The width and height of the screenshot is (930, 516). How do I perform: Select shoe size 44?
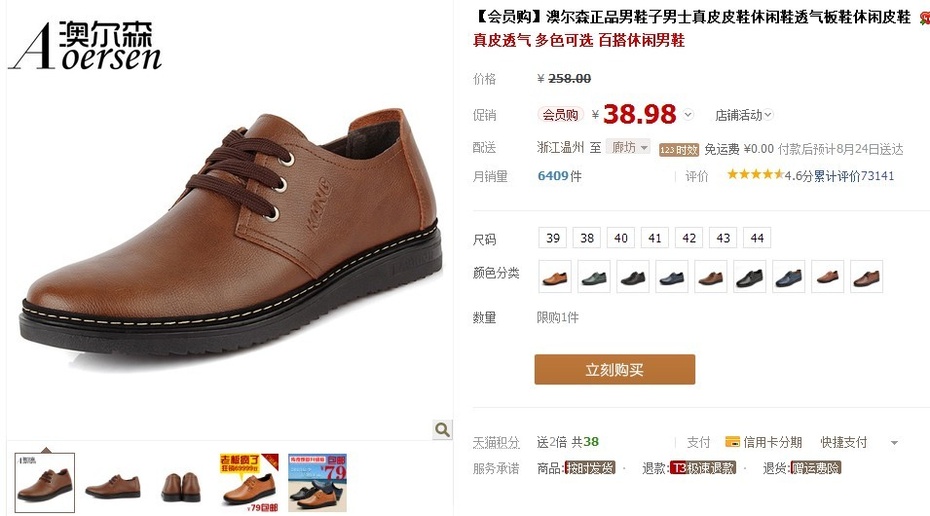[x=757, y=238]
